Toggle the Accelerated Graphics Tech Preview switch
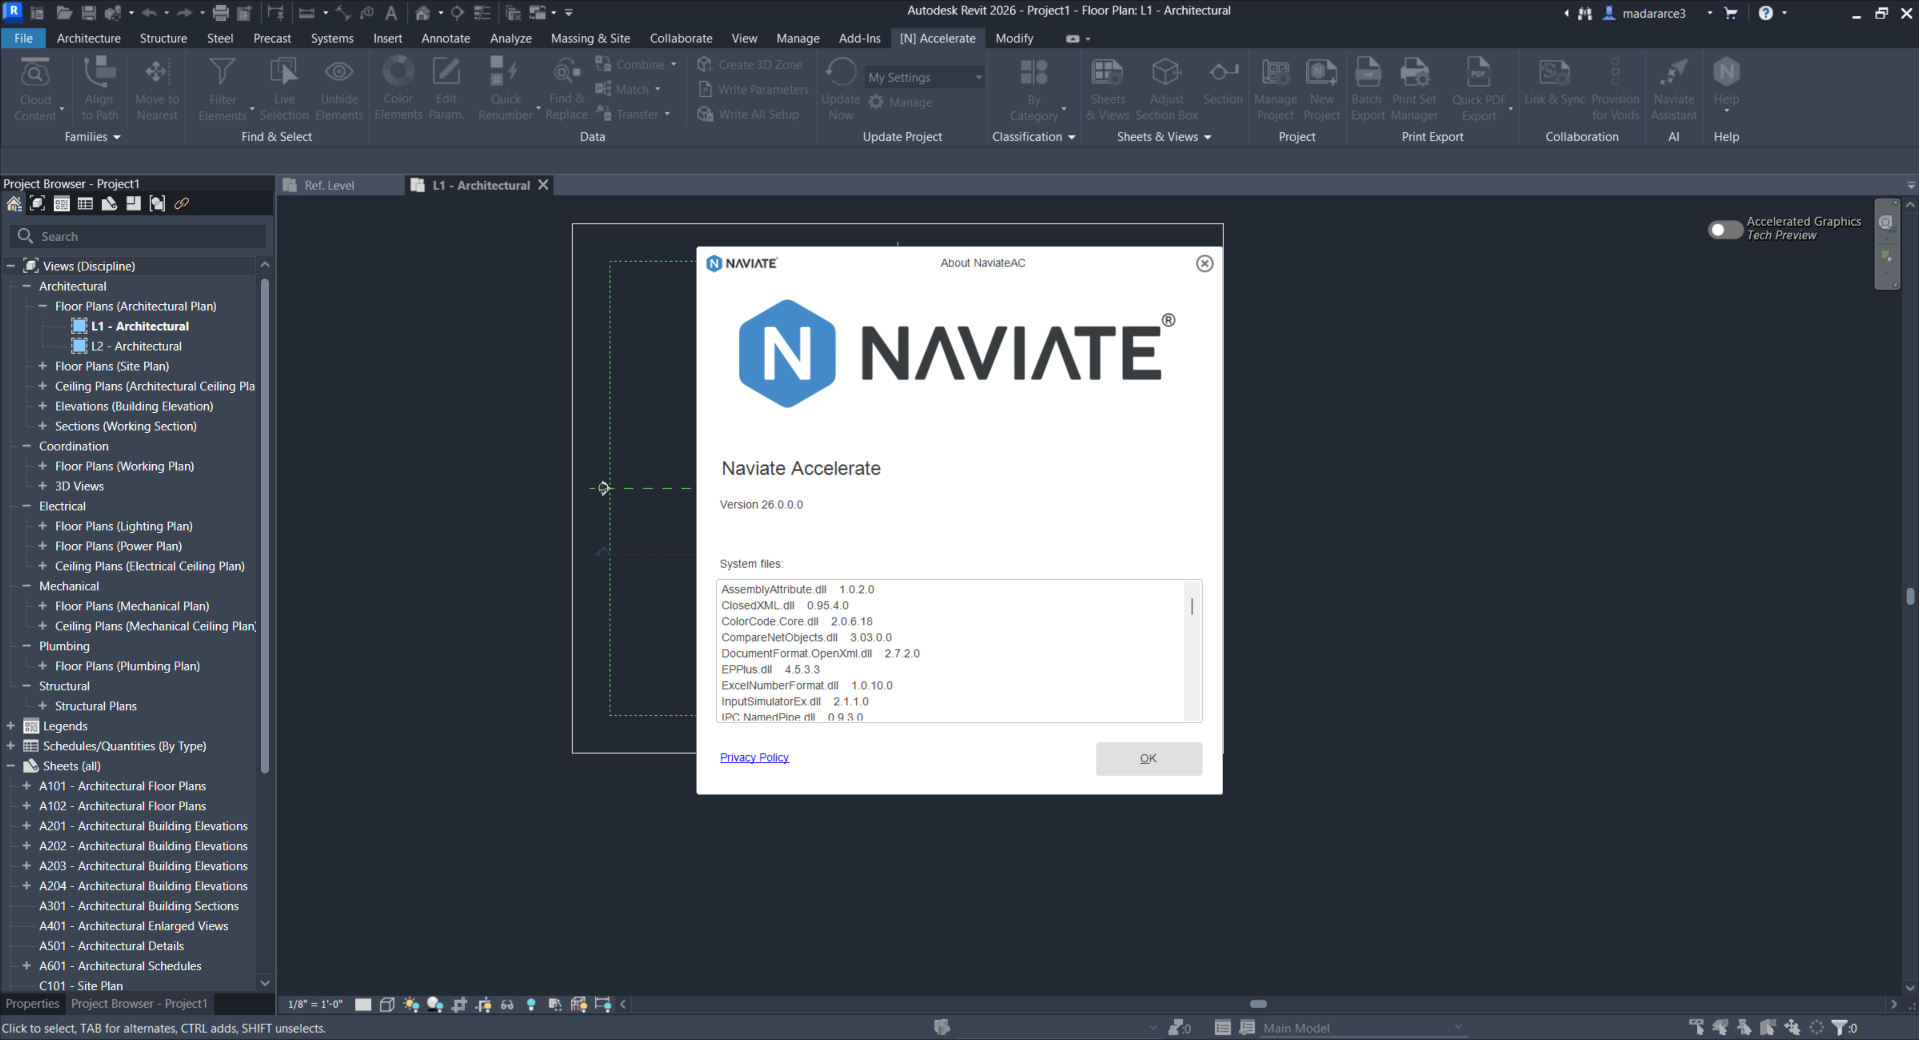The height and width of the screenshot is (1040, 1920). point(1725,229)
